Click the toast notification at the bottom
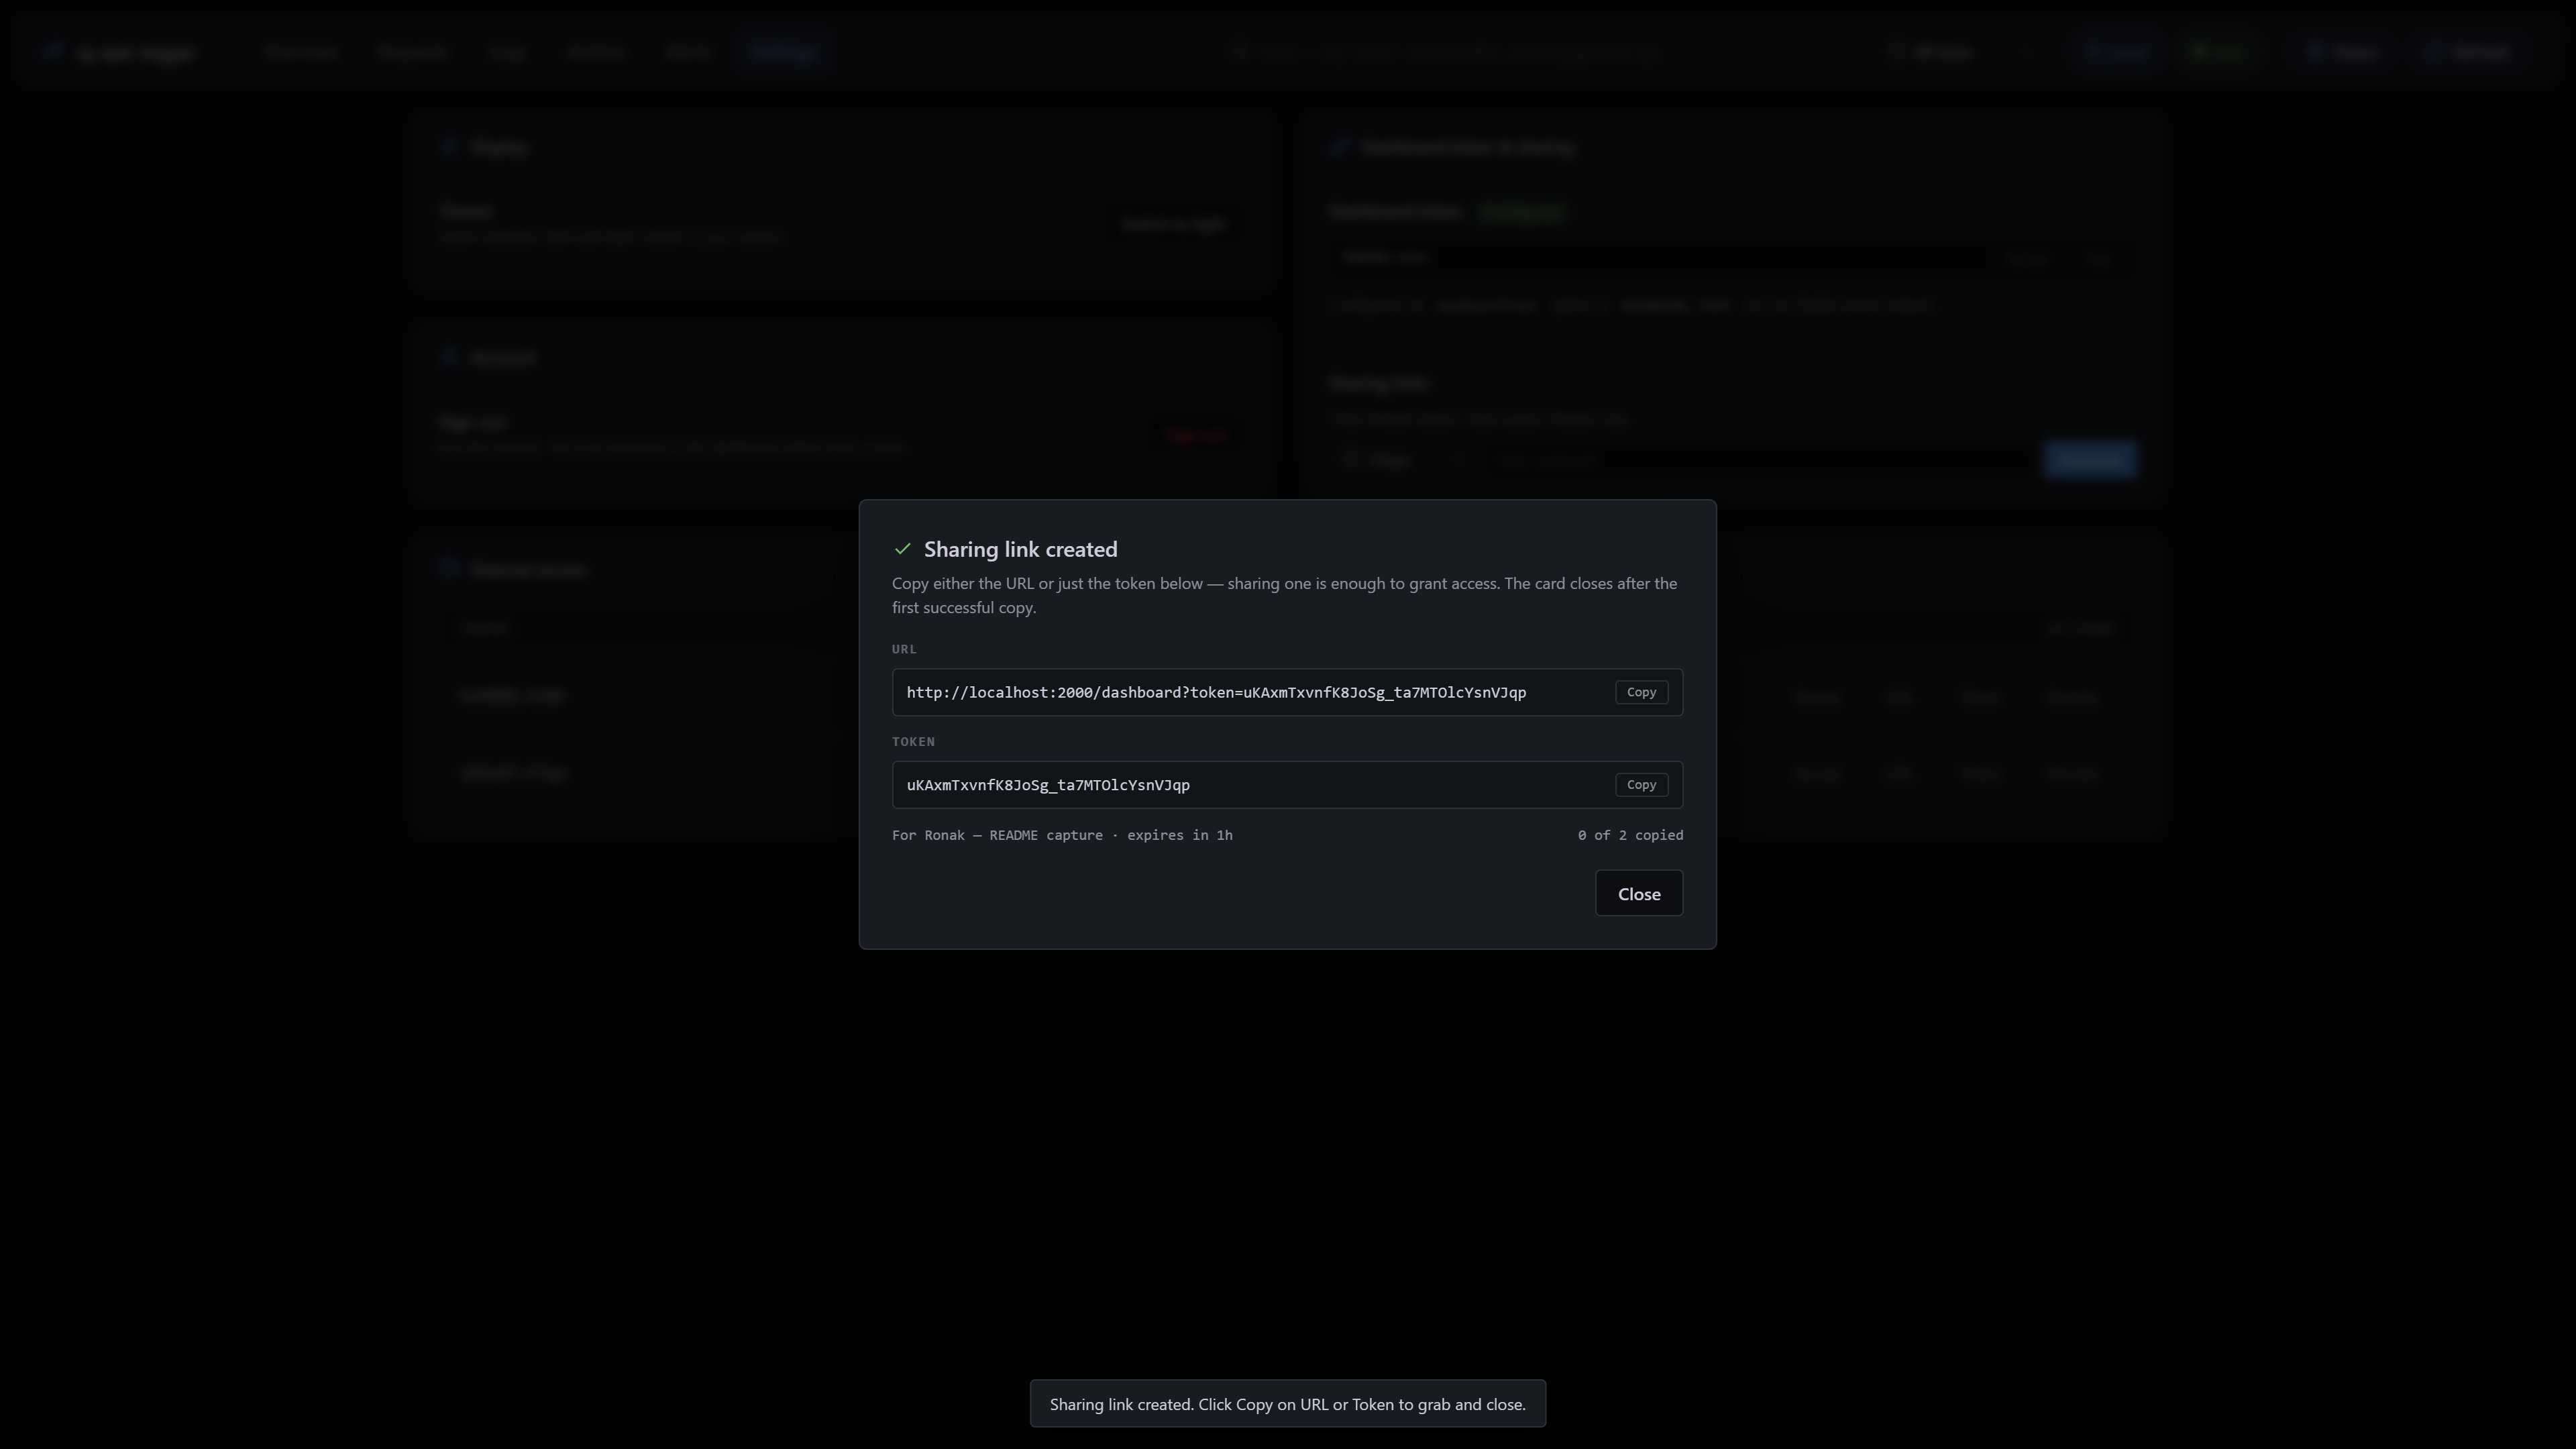The height and width of the screenshot is (1449, 2576). (1288, 1404)
